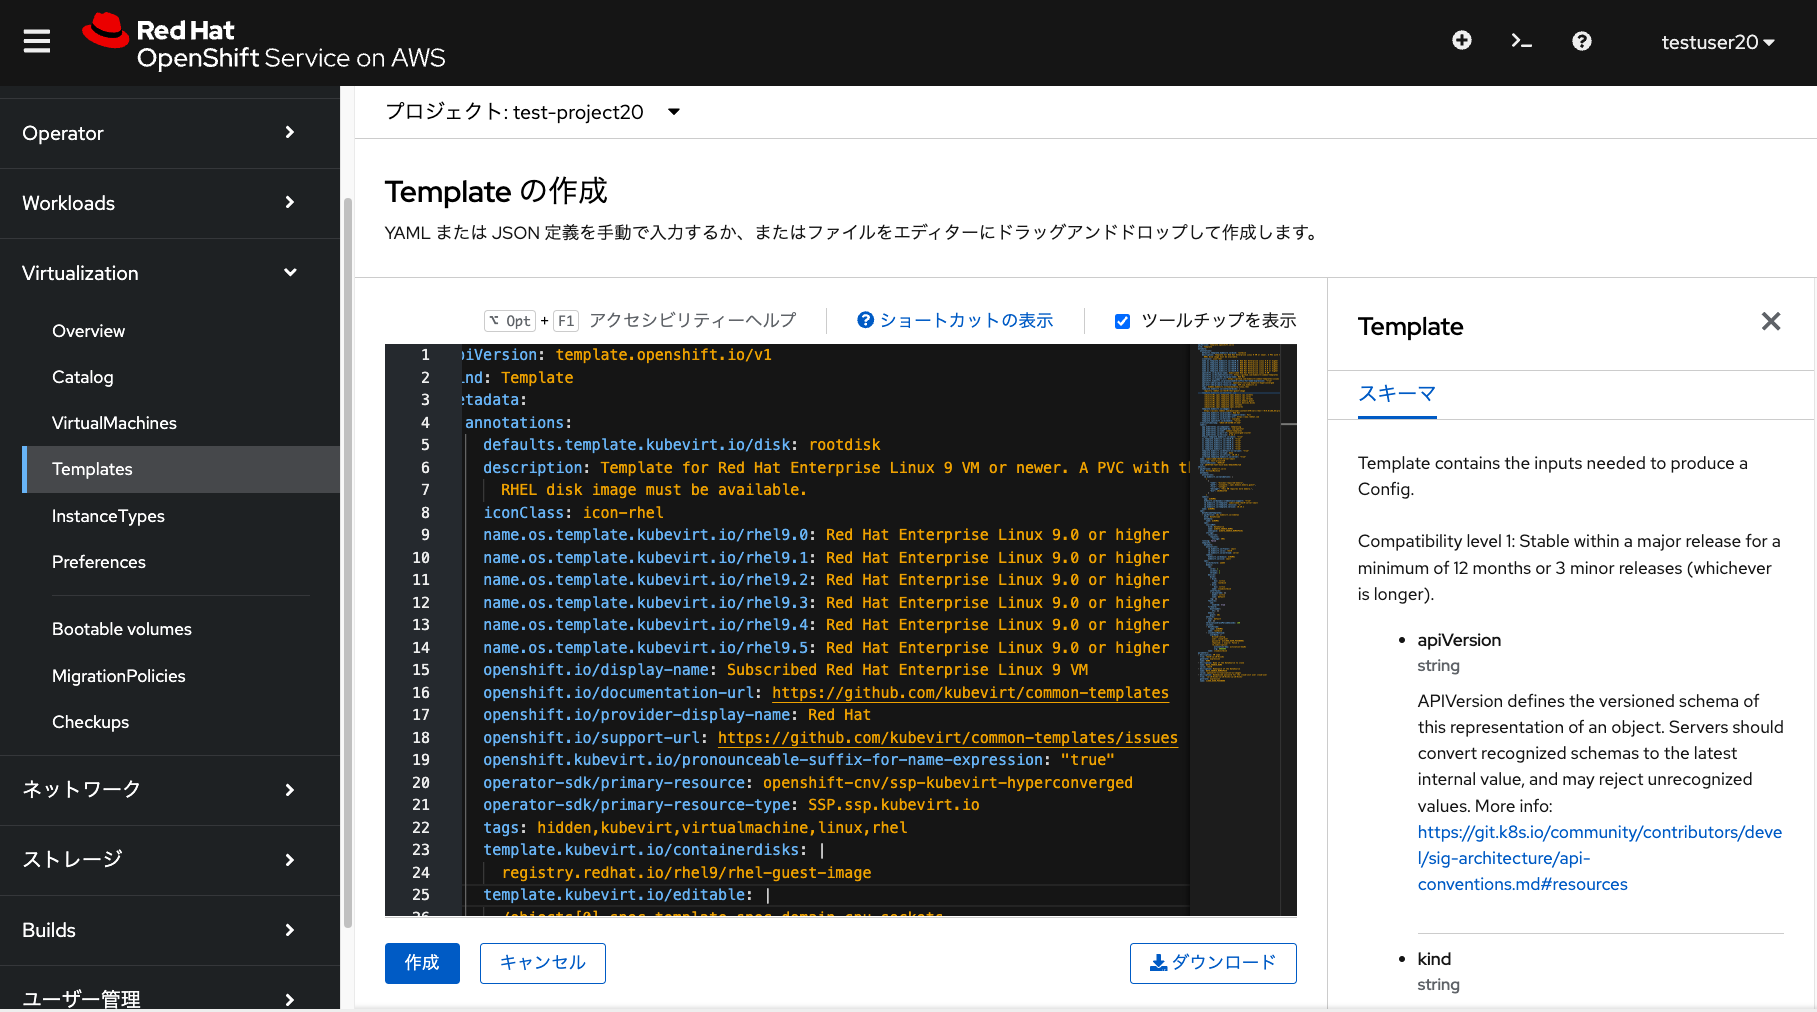Click the common-templates documentation URL in editor
1817x1012 pixels.
(970, 693)
